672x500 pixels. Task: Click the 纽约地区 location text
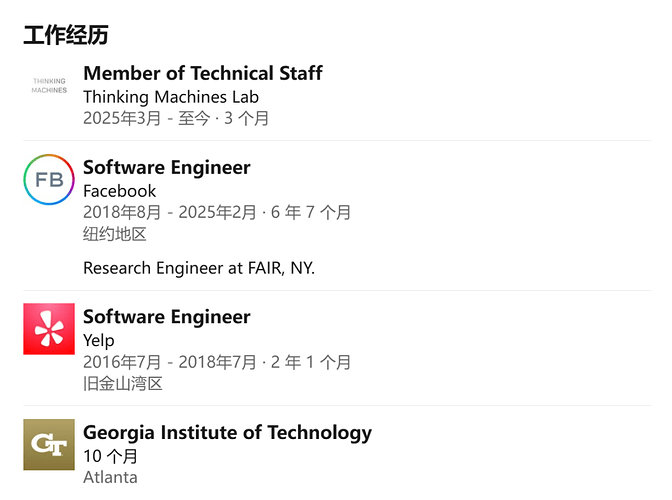[115, 234]
